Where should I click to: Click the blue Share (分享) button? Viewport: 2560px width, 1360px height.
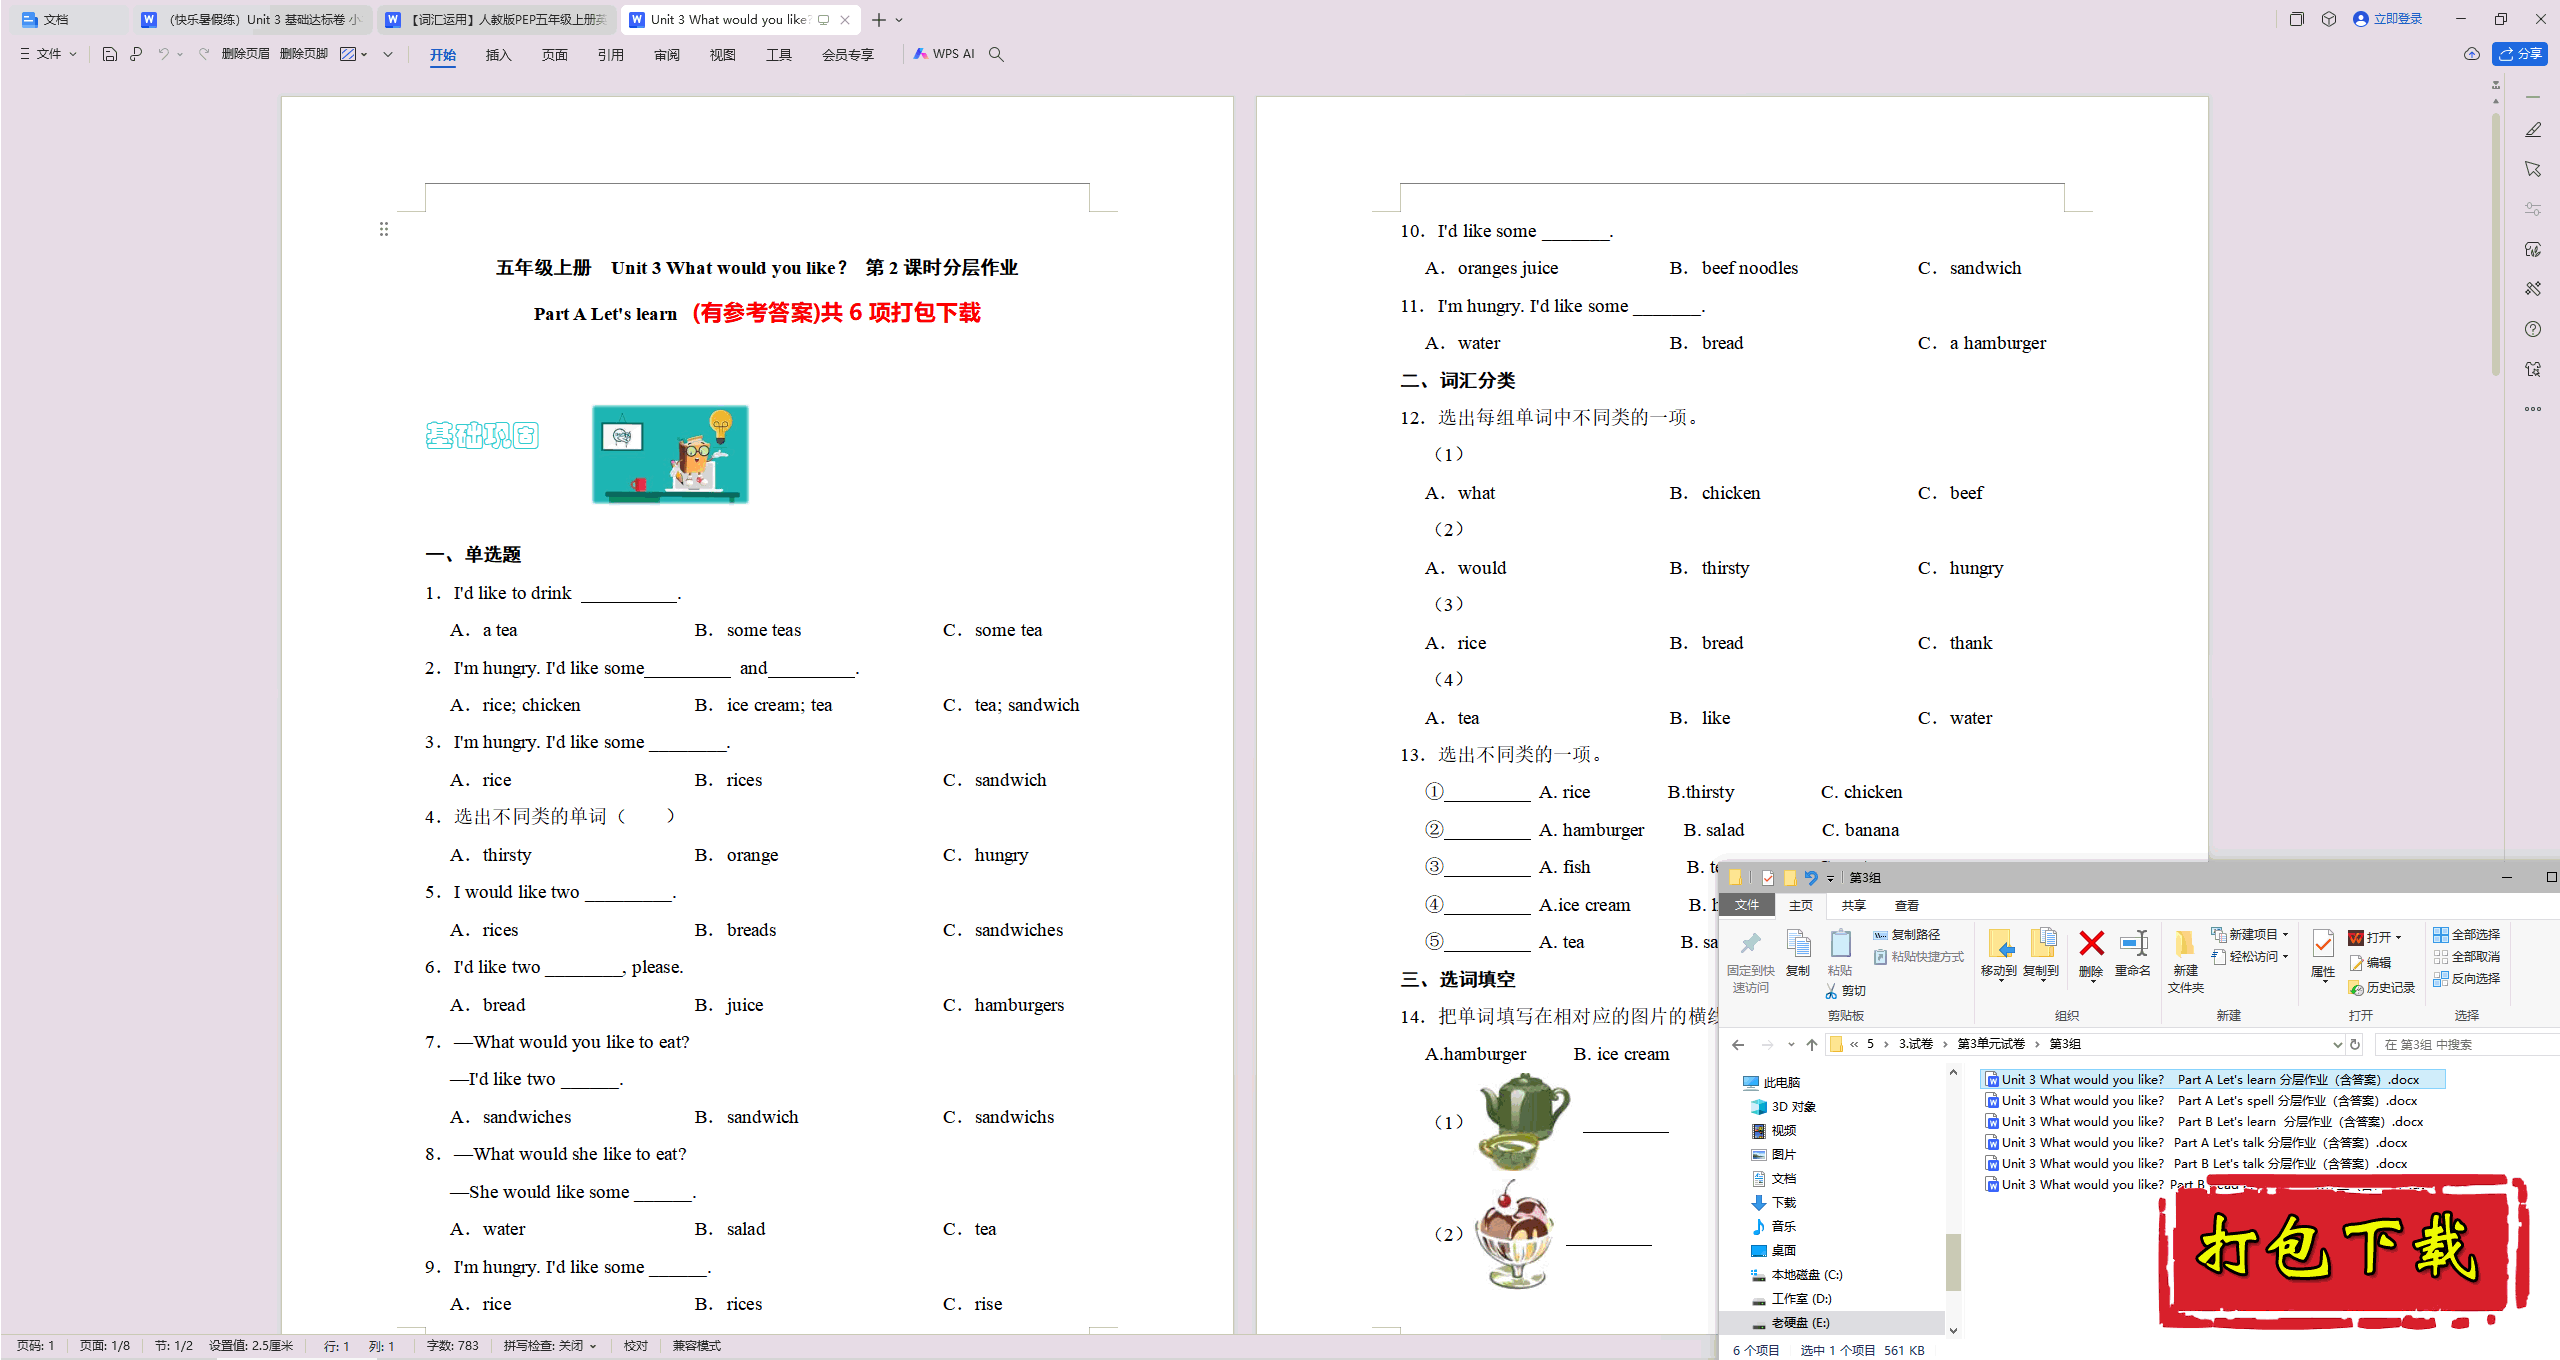pos(2520,54)
